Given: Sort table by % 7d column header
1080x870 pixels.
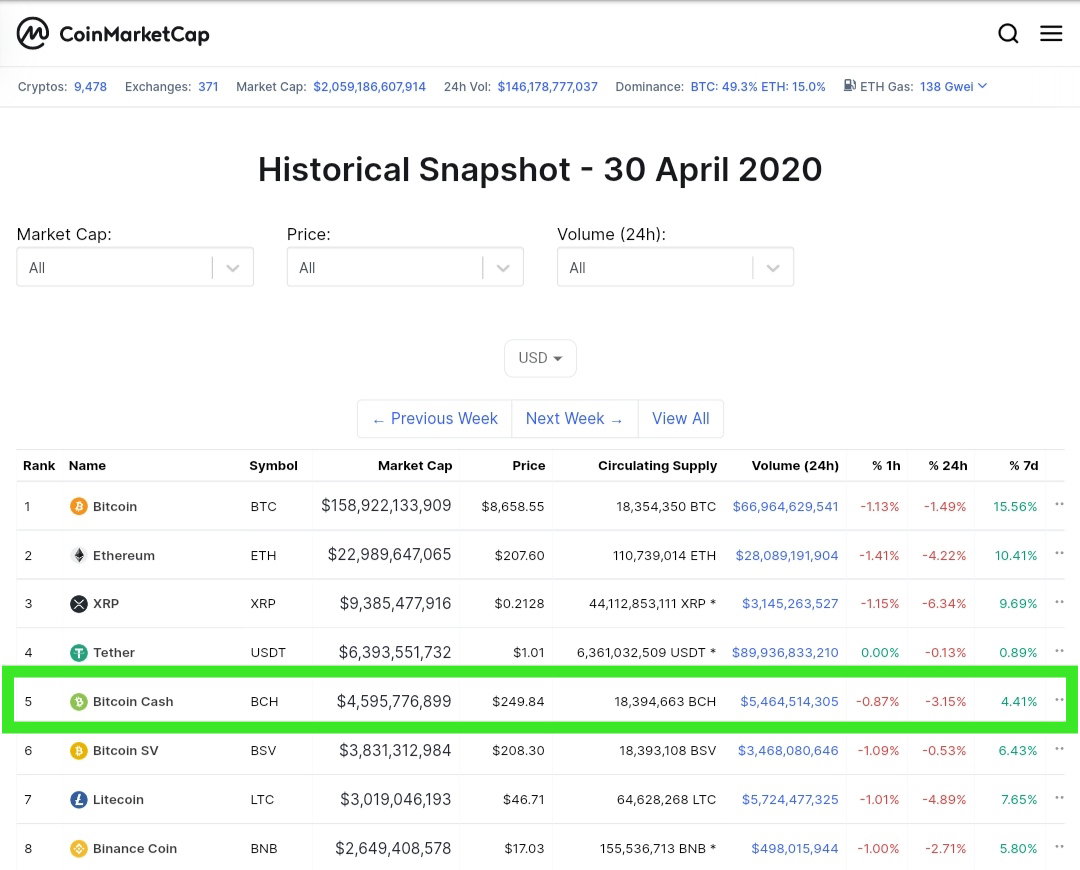Looking at the screenshot, I should [1024, 466].
